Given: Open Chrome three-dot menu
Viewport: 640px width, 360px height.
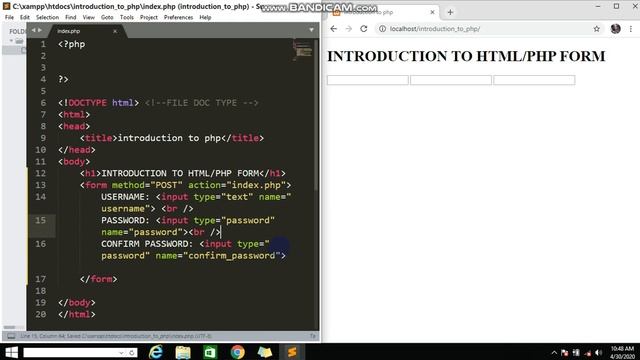Looking at the screenshot, I should 631,29.
